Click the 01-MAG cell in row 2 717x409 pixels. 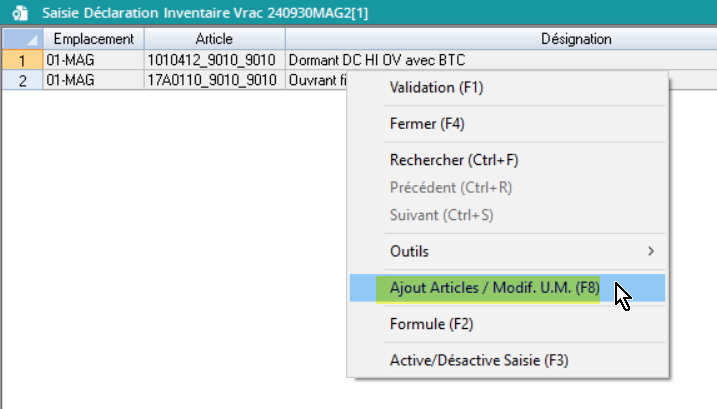point(93,79)
